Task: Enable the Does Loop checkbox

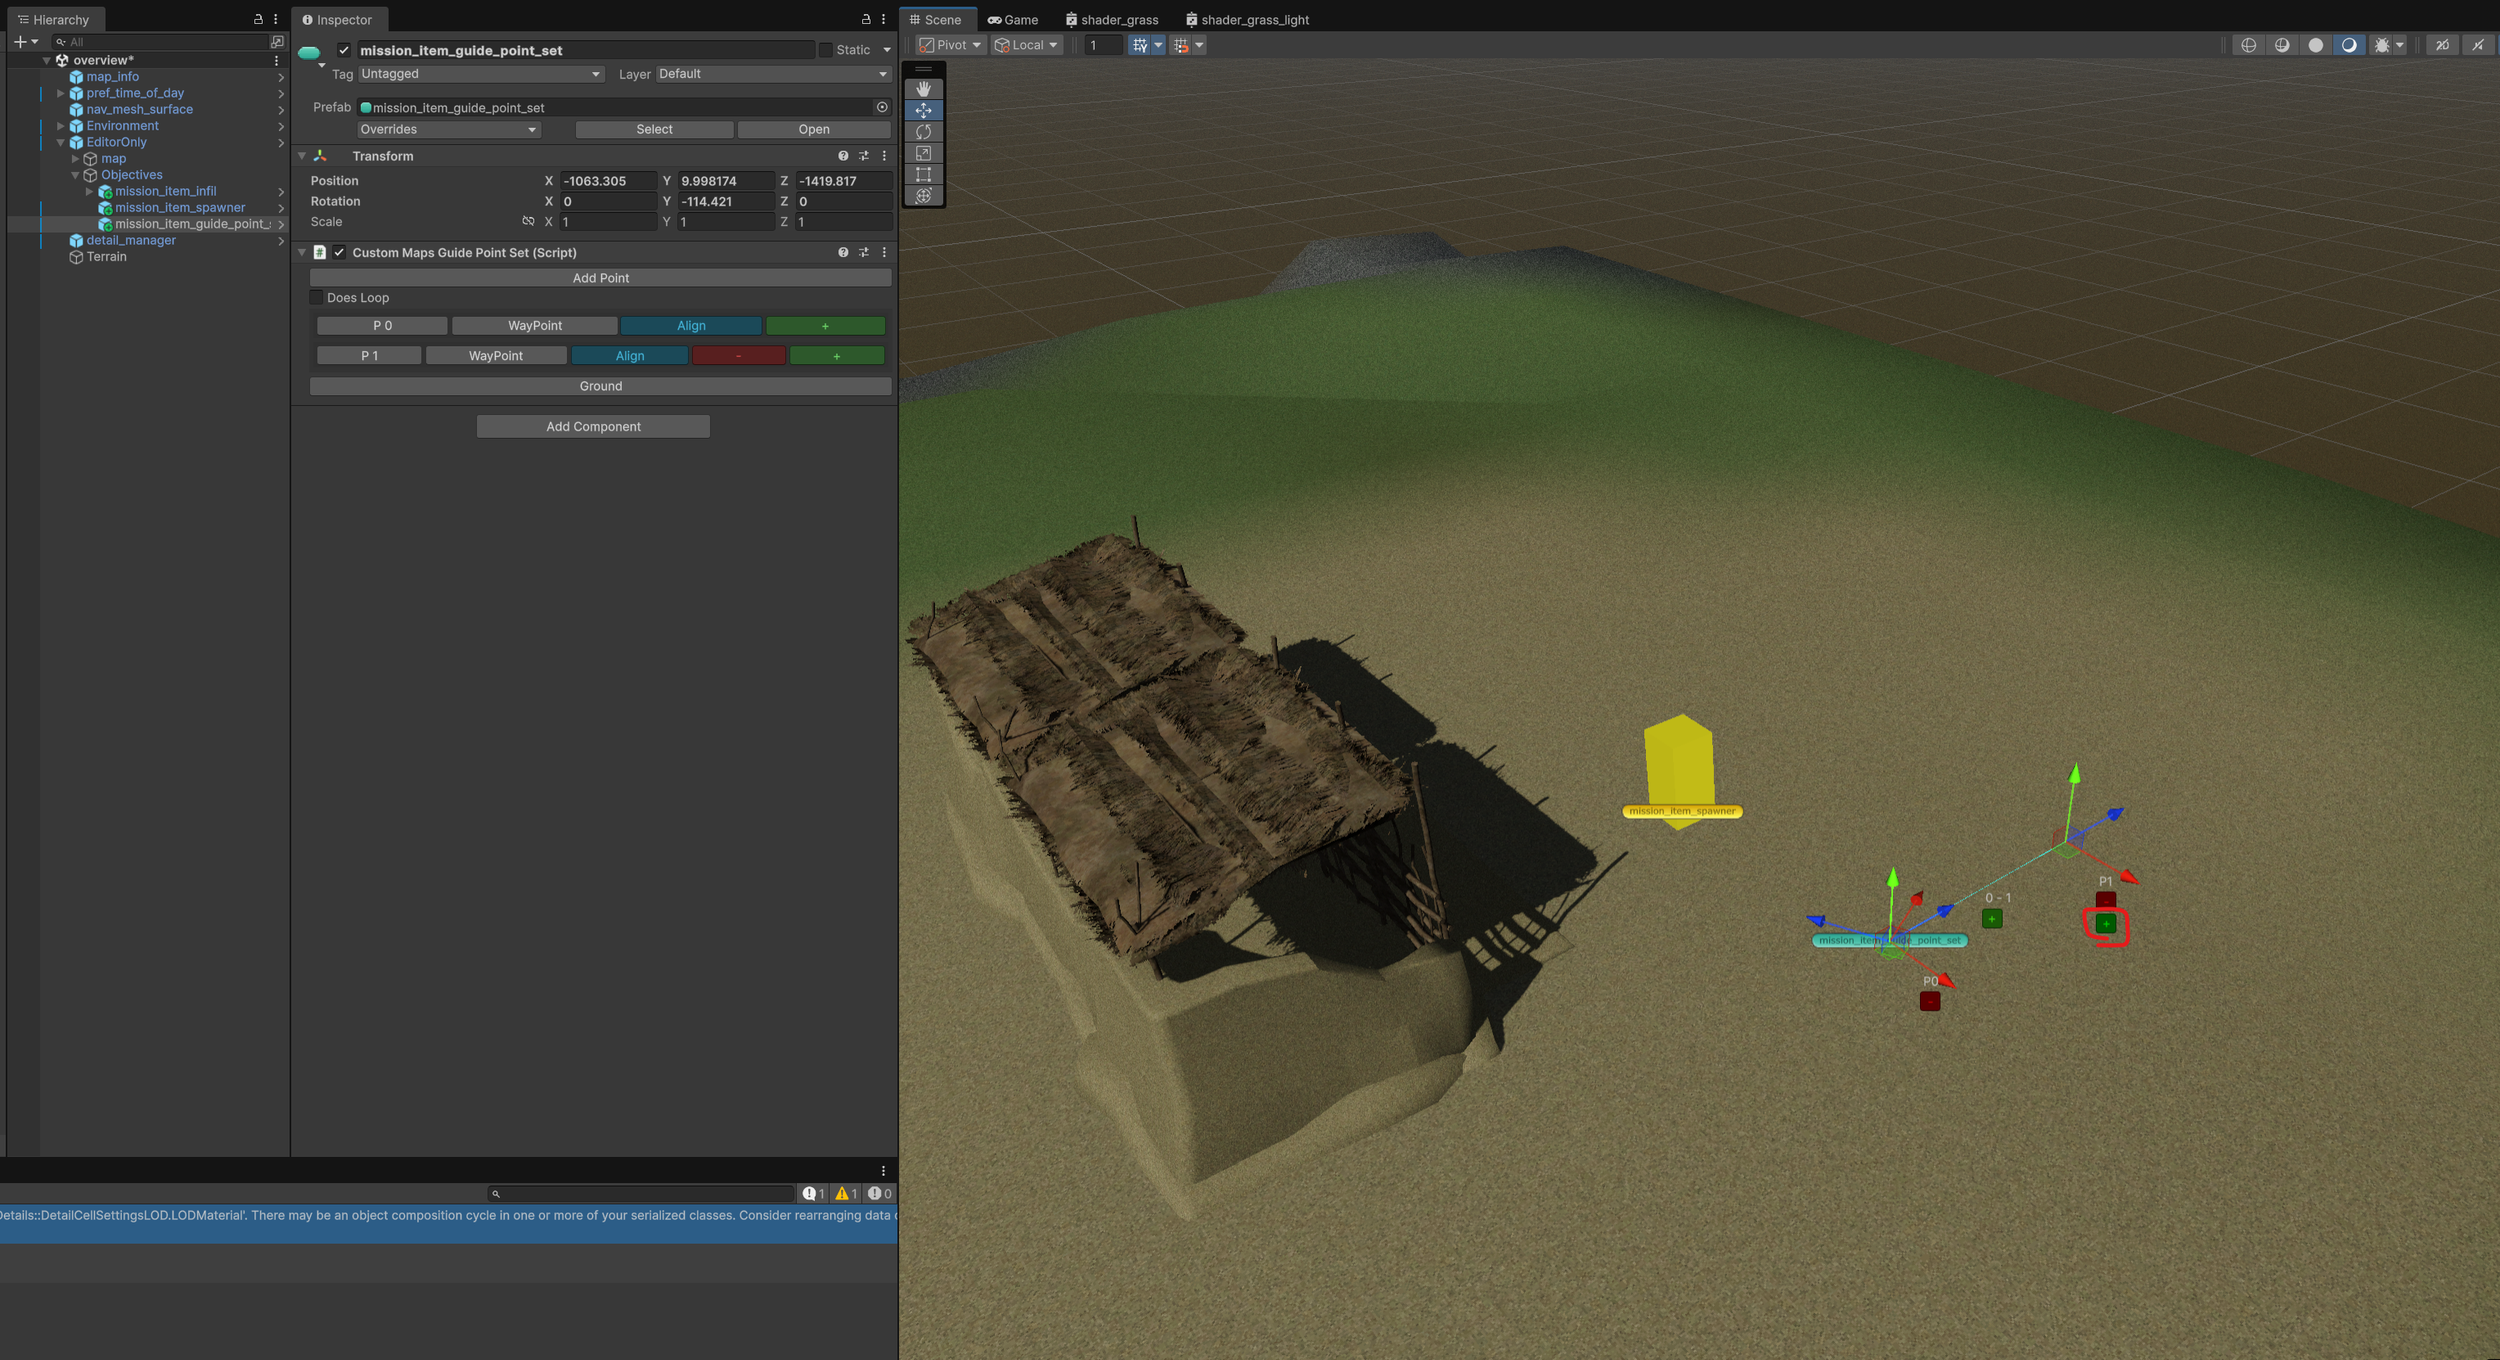Action: [317, 298]
